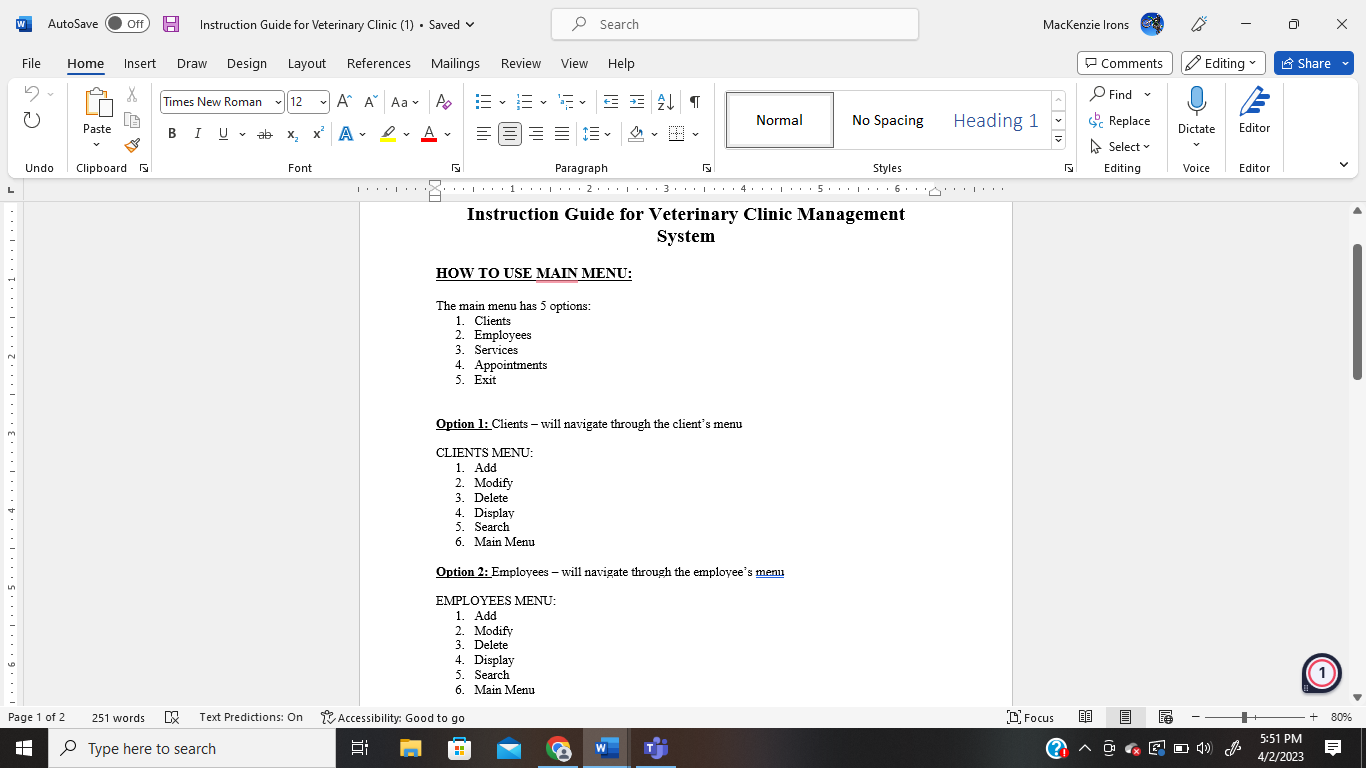This screenshot has height=768, width=1366.
Task: Increase indent of paragraph
Action: 637,102
